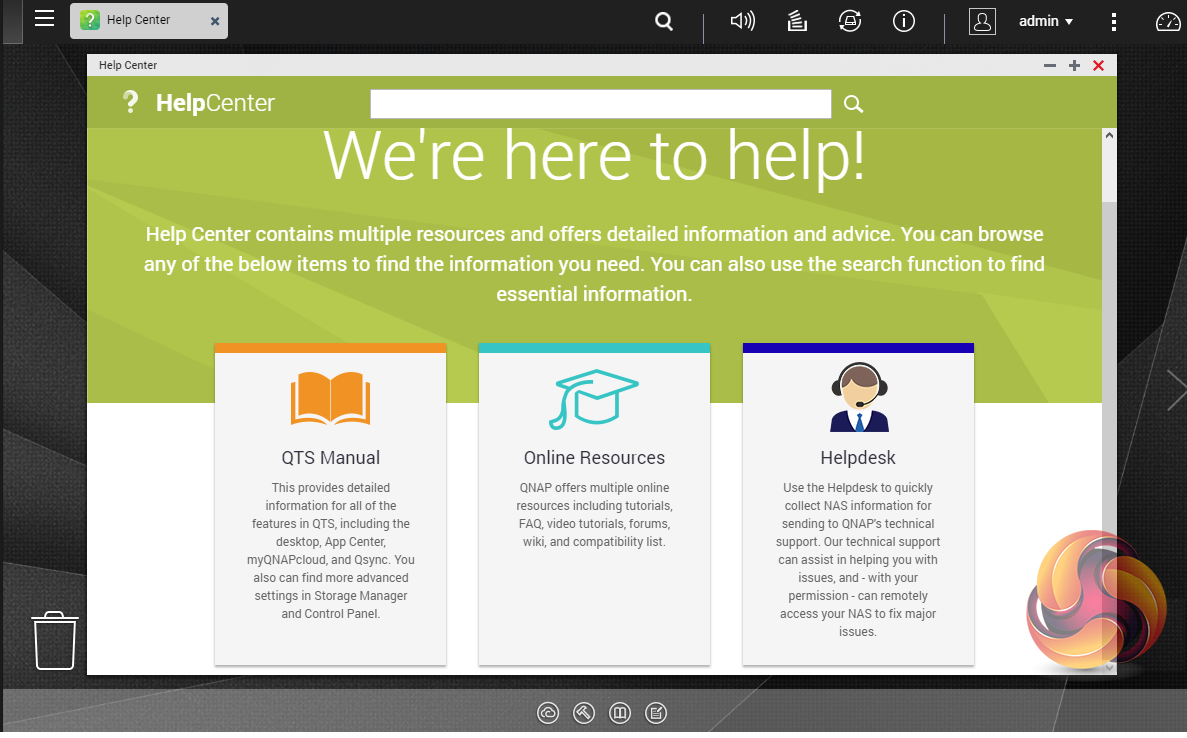The width and height of the screenshot is (1187, 738).
Task: Open event notifications info icon
Action: pyautogui.click(x=904, y=21)
